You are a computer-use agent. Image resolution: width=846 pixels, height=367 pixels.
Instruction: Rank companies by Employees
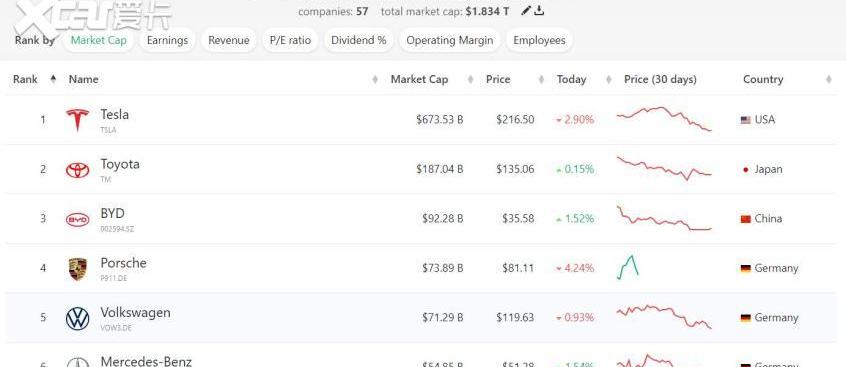point(539,40)
